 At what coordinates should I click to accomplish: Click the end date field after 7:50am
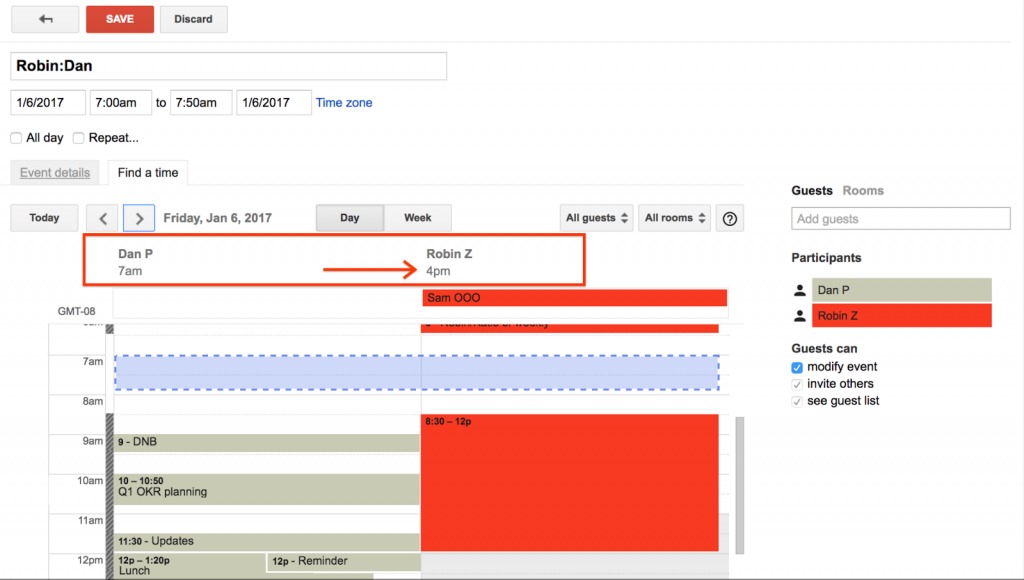pyautogui.click(x=274, y=103)
